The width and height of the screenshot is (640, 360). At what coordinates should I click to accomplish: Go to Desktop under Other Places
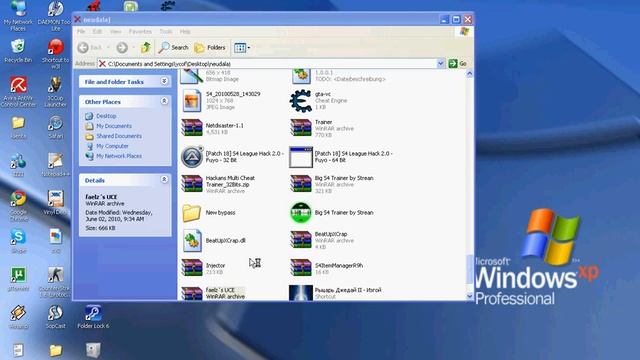[x=106, y=116]
